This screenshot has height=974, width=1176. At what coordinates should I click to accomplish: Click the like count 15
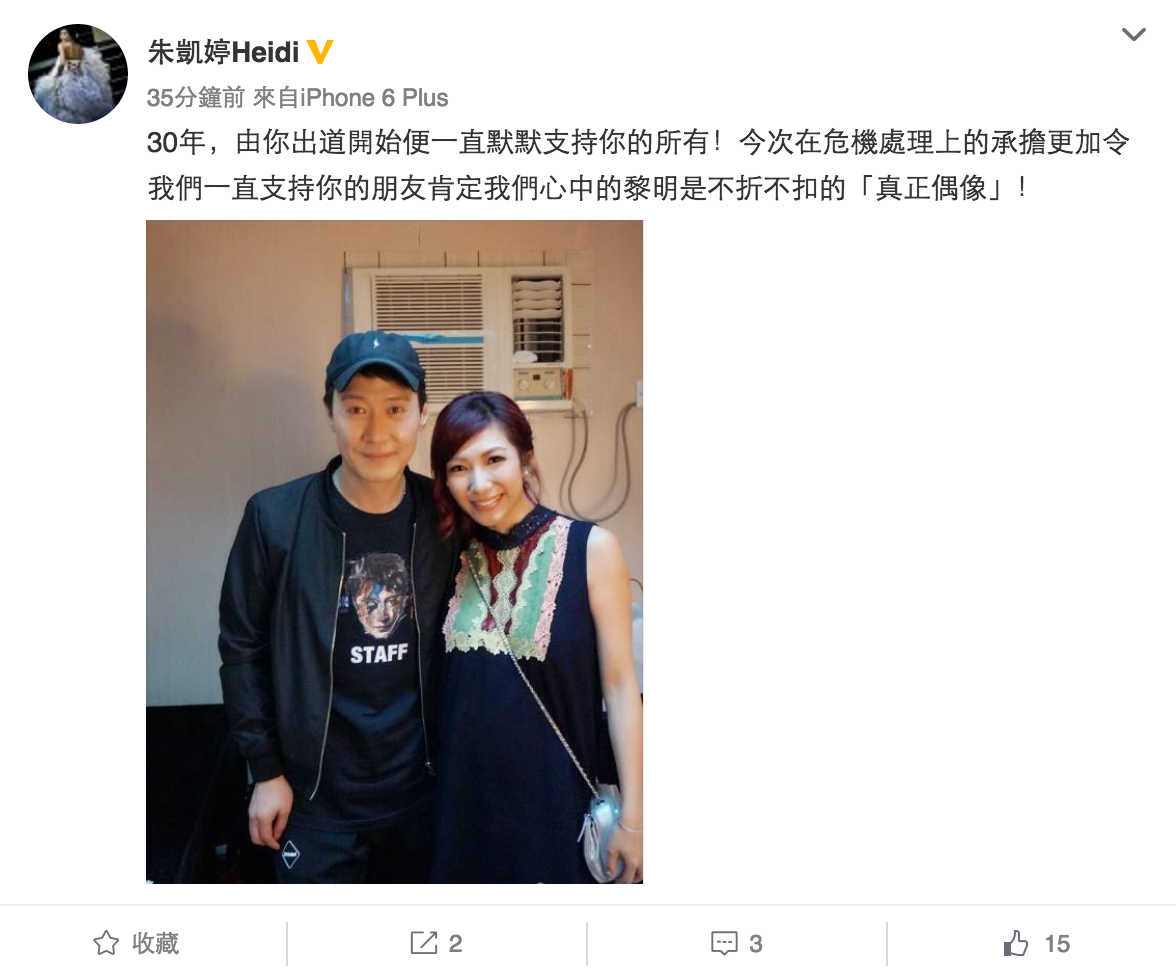pyautogui.click(x=1057, y=943)
